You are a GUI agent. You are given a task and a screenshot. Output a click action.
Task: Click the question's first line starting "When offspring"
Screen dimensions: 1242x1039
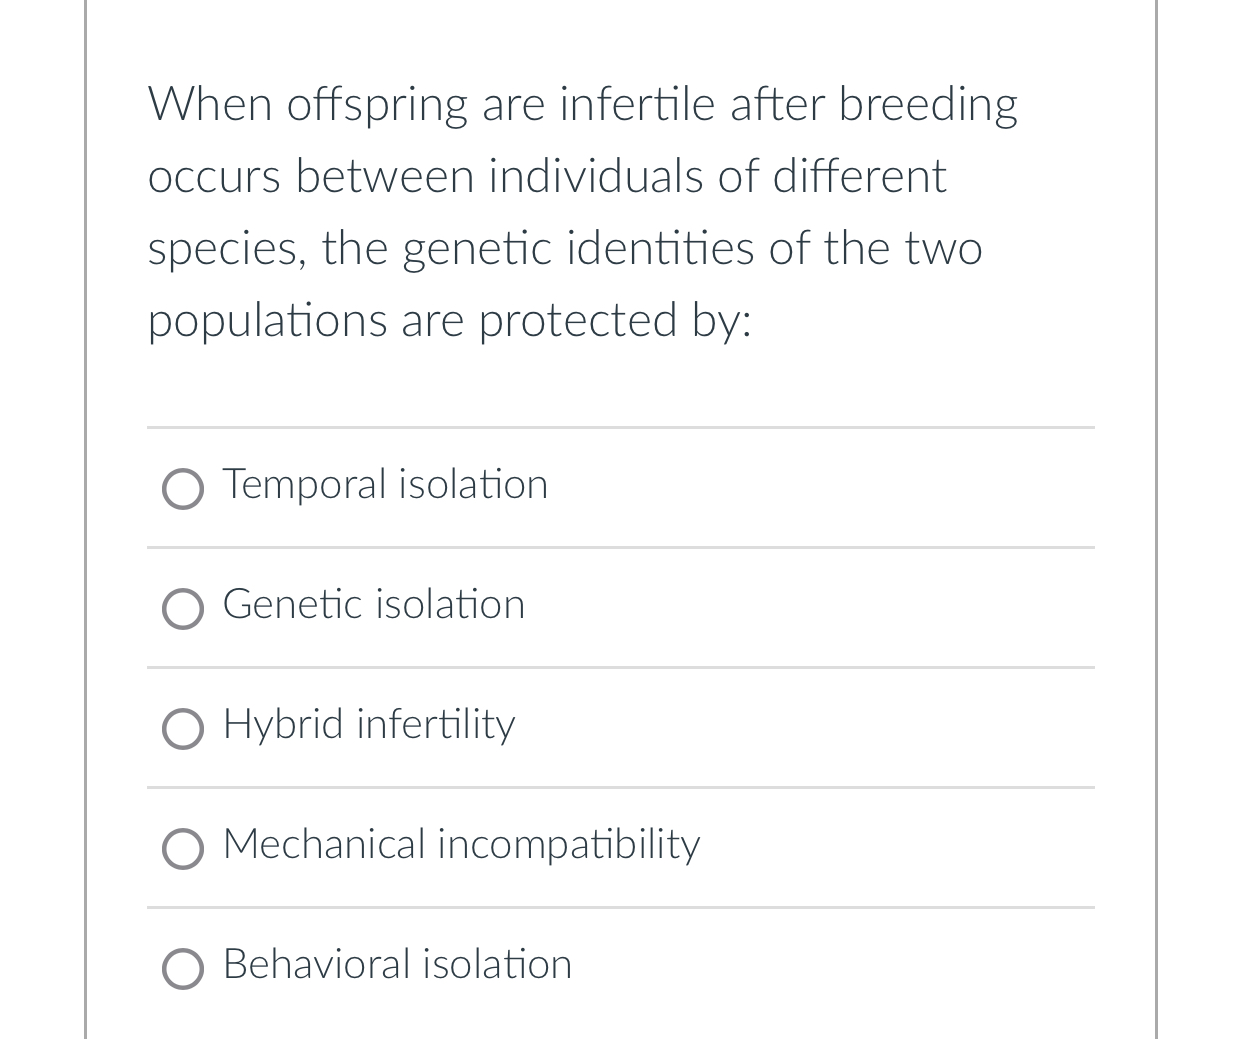point(582,105)
